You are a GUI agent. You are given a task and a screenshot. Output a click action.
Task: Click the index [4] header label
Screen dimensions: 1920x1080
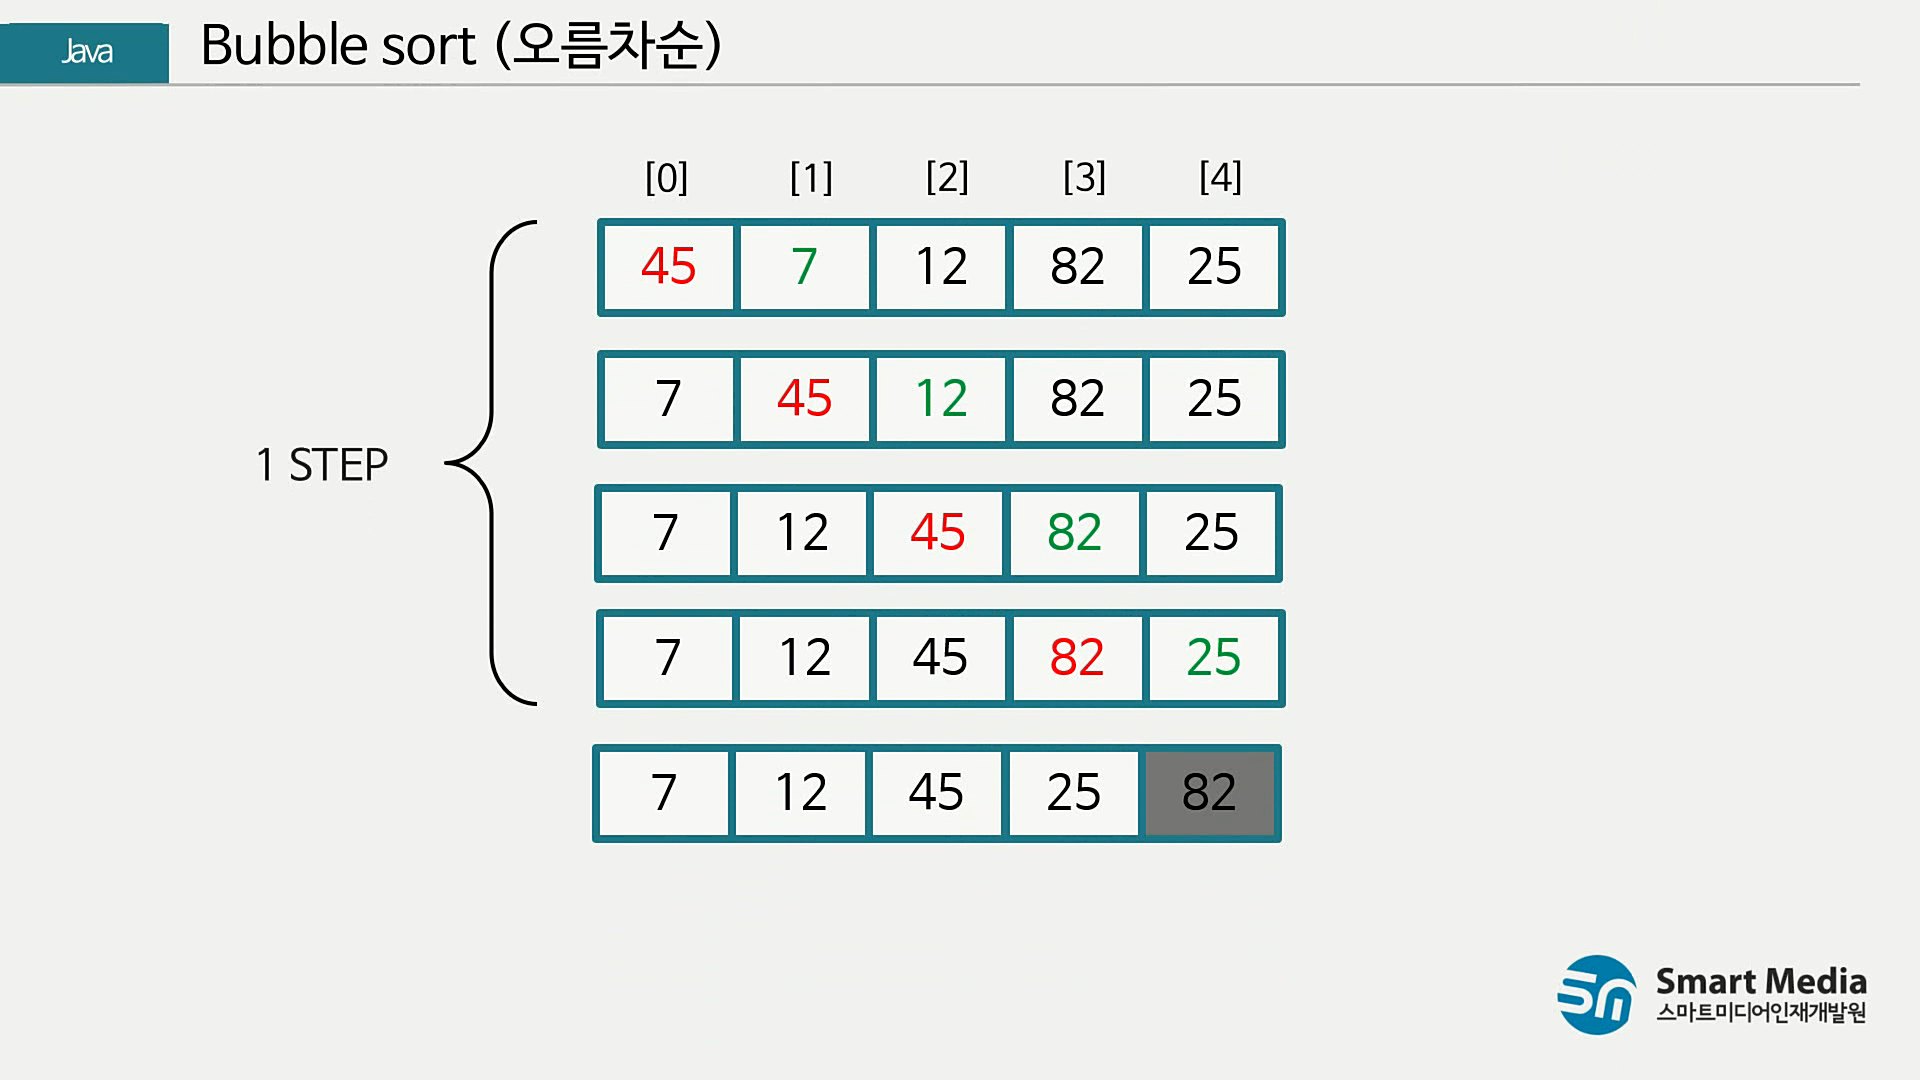(x=1220, y=177)
